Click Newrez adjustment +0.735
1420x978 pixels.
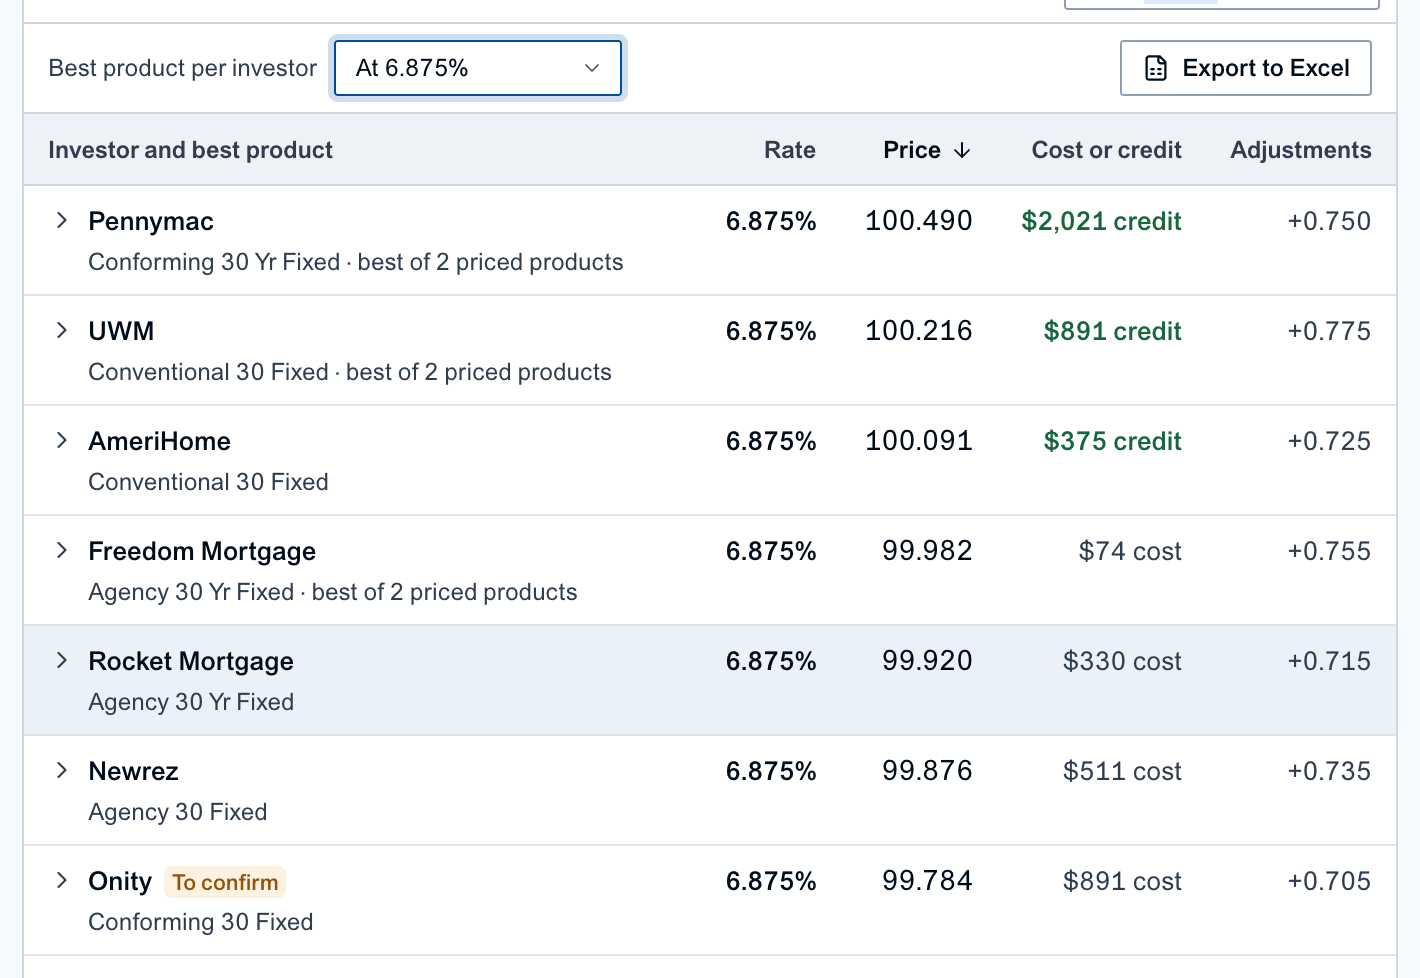1329,771
